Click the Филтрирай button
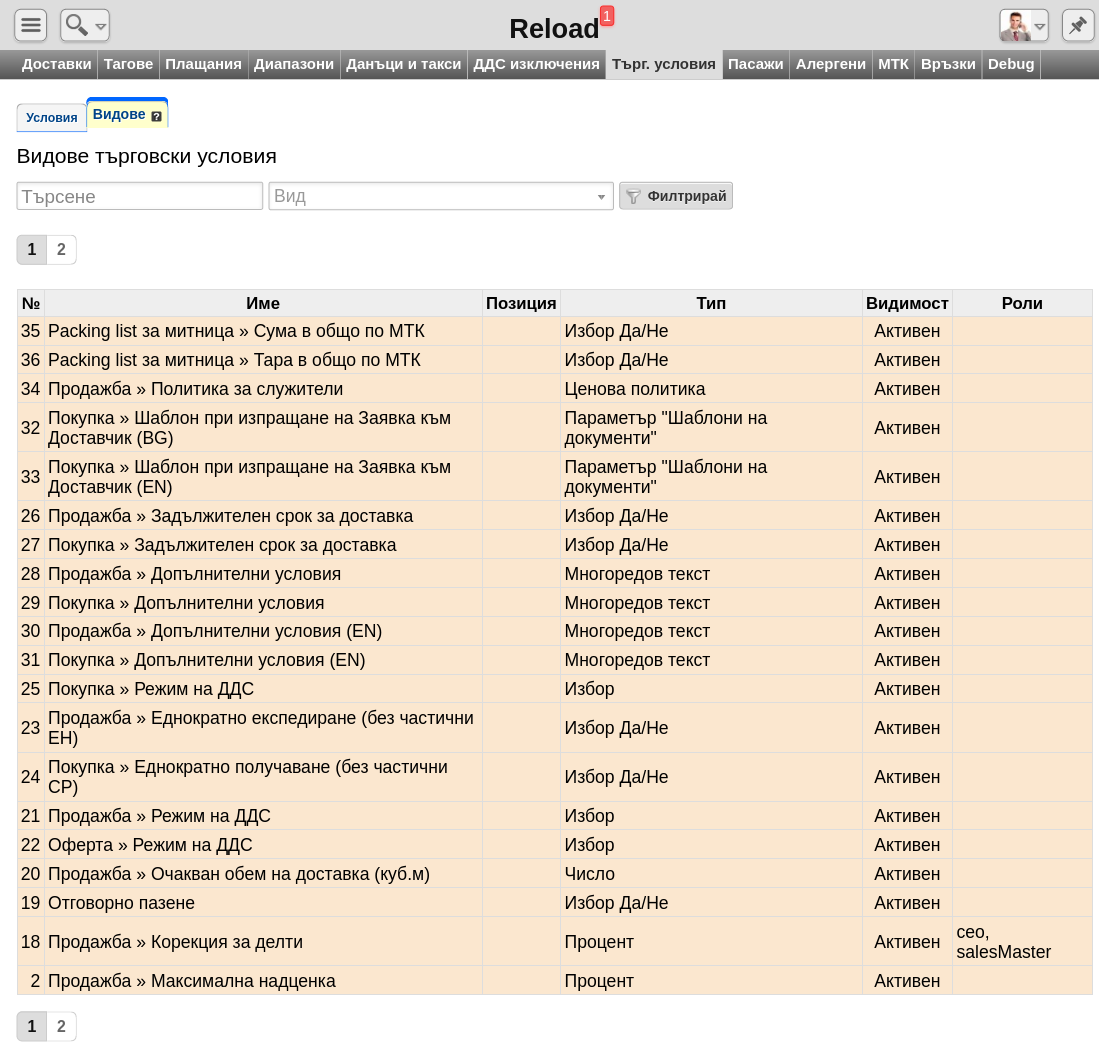Screen dimensions: 1099x1057 pos(676,196)
